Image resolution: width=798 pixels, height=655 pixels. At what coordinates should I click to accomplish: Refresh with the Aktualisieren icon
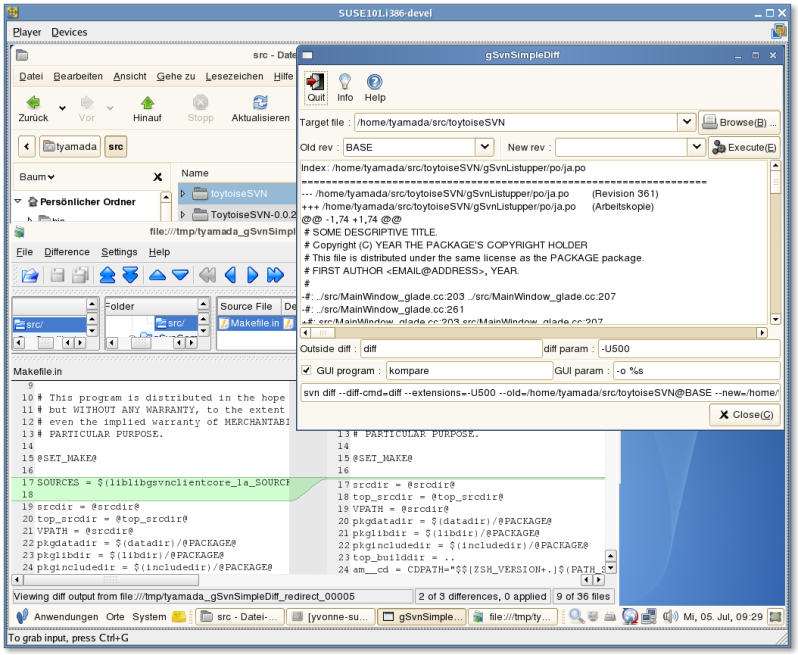(260, 102)
